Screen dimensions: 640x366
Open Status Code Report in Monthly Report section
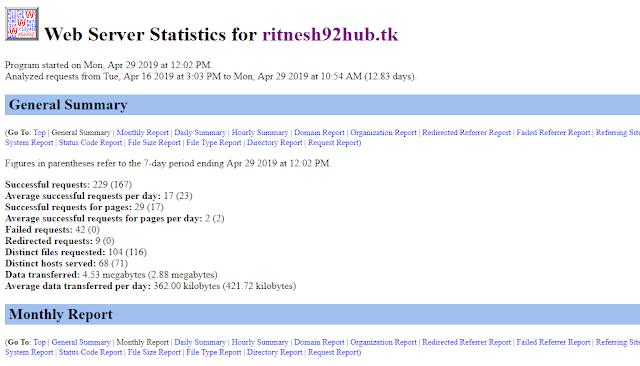point(90,353)
